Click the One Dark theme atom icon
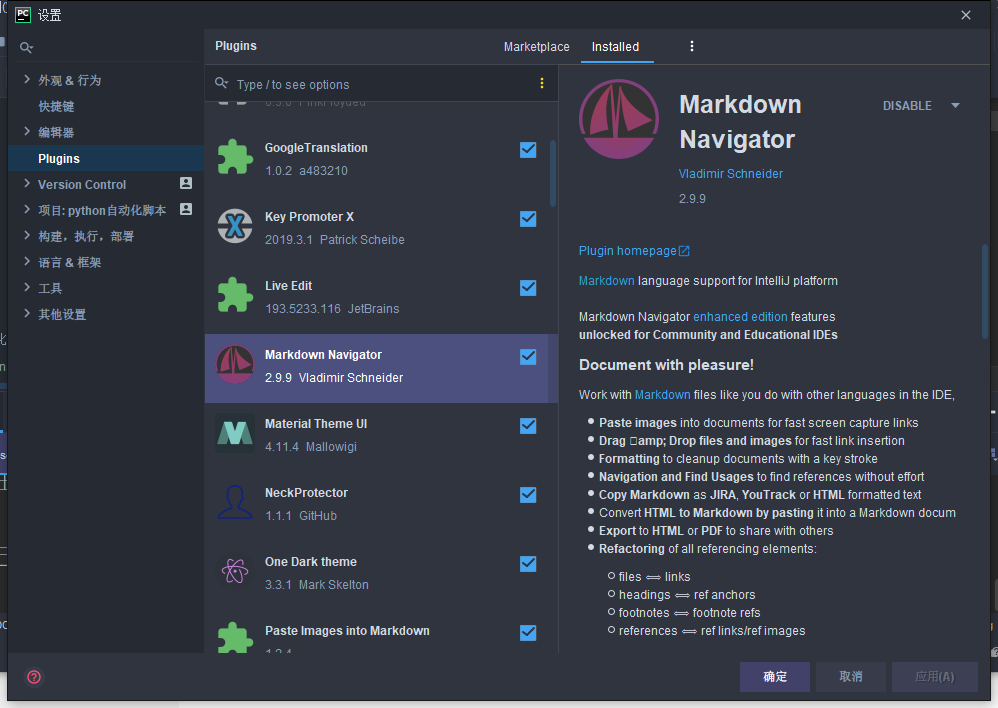 235,571
